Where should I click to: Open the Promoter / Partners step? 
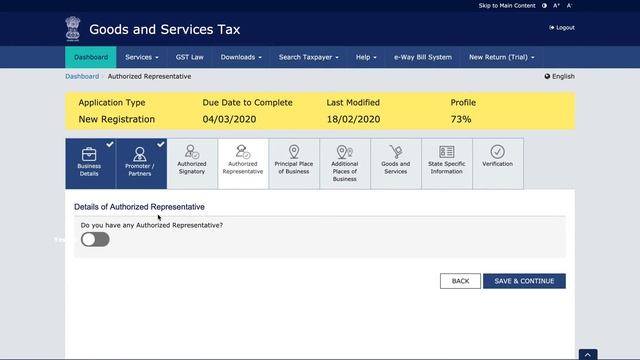[141, 163]
